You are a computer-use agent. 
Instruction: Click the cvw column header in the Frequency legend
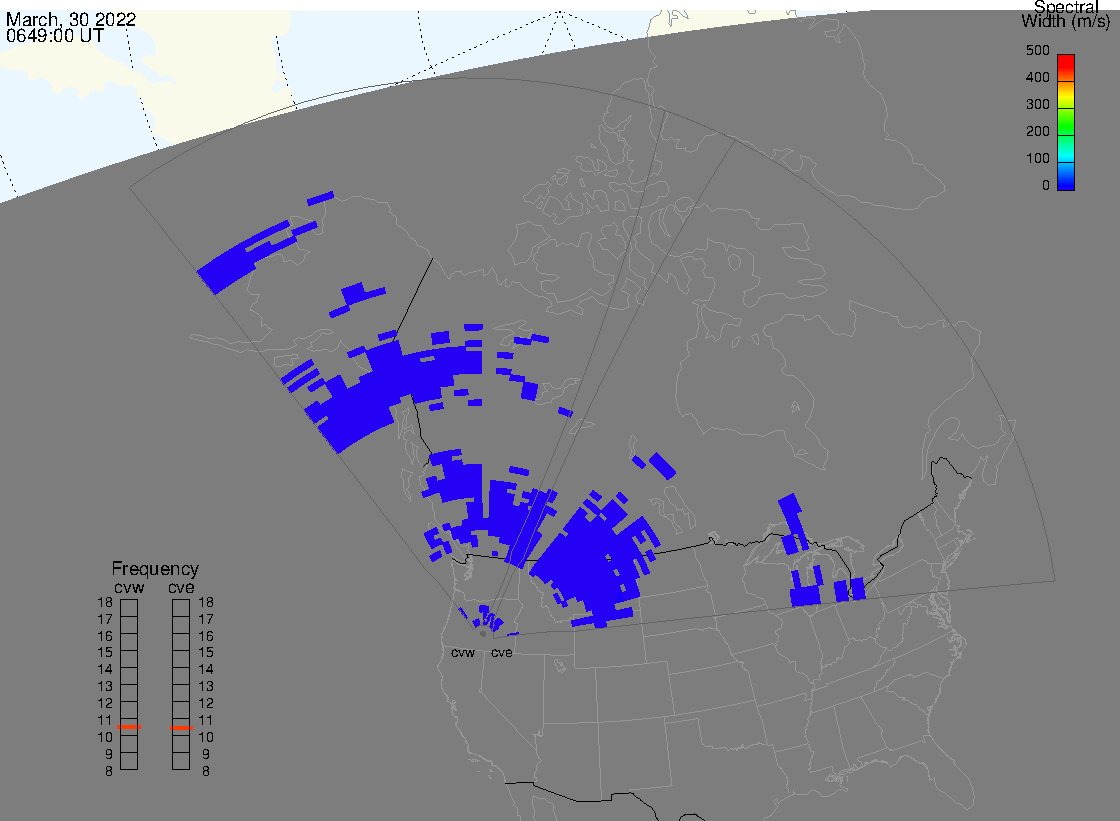click(x=129, y=587)
